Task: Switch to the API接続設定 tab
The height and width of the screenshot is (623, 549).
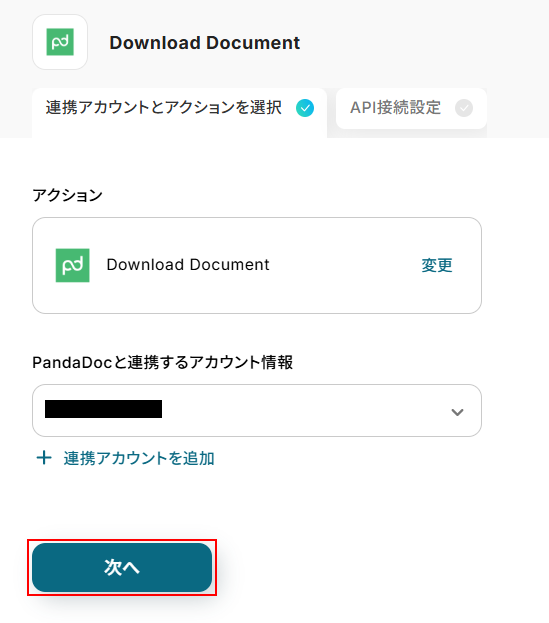Action: click(411, 108)
